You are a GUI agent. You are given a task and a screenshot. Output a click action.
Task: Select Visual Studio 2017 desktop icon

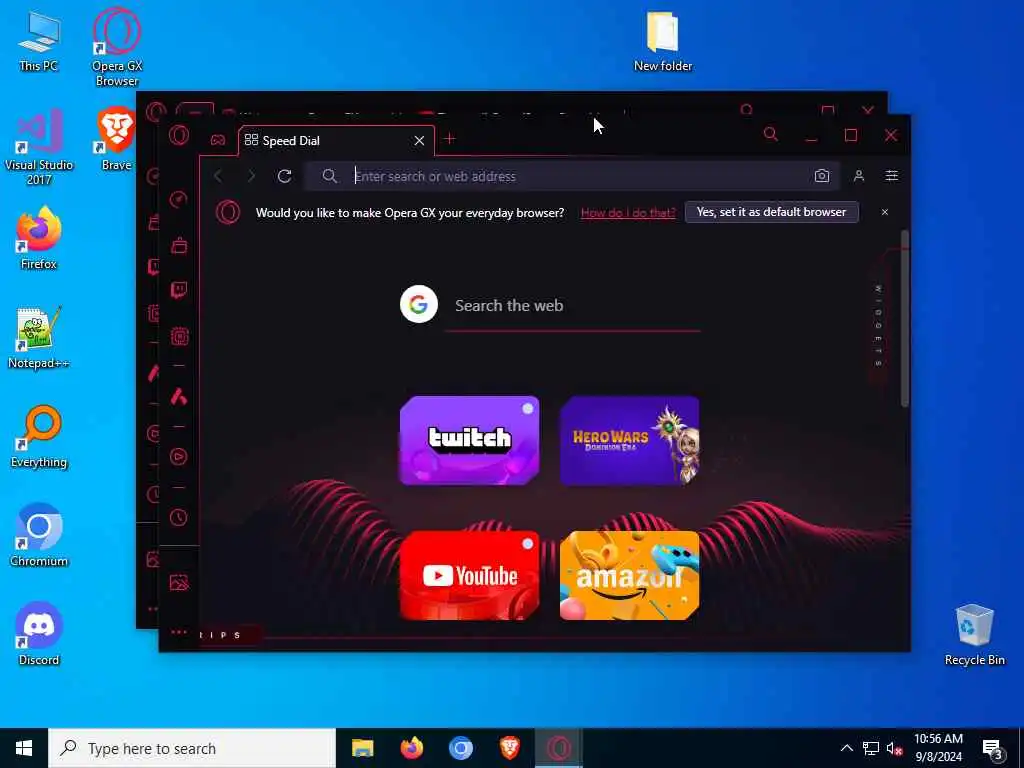pyautogui.click(x=39, y=146)
